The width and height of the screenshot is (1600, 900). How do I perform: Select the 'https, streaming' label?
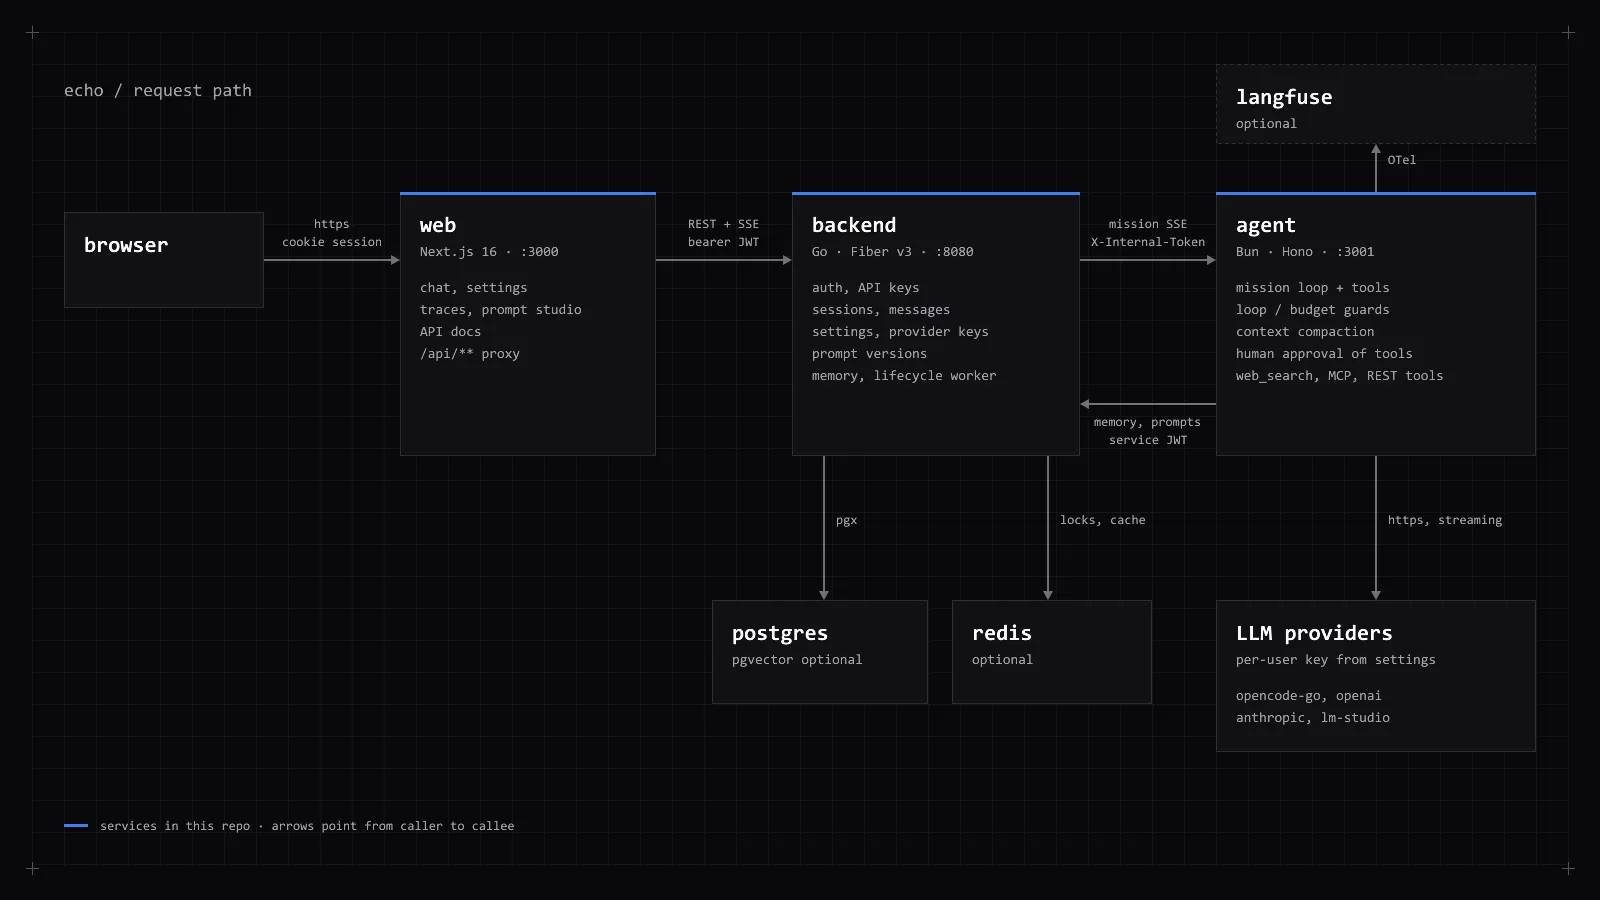click(x=1445, y=520)
